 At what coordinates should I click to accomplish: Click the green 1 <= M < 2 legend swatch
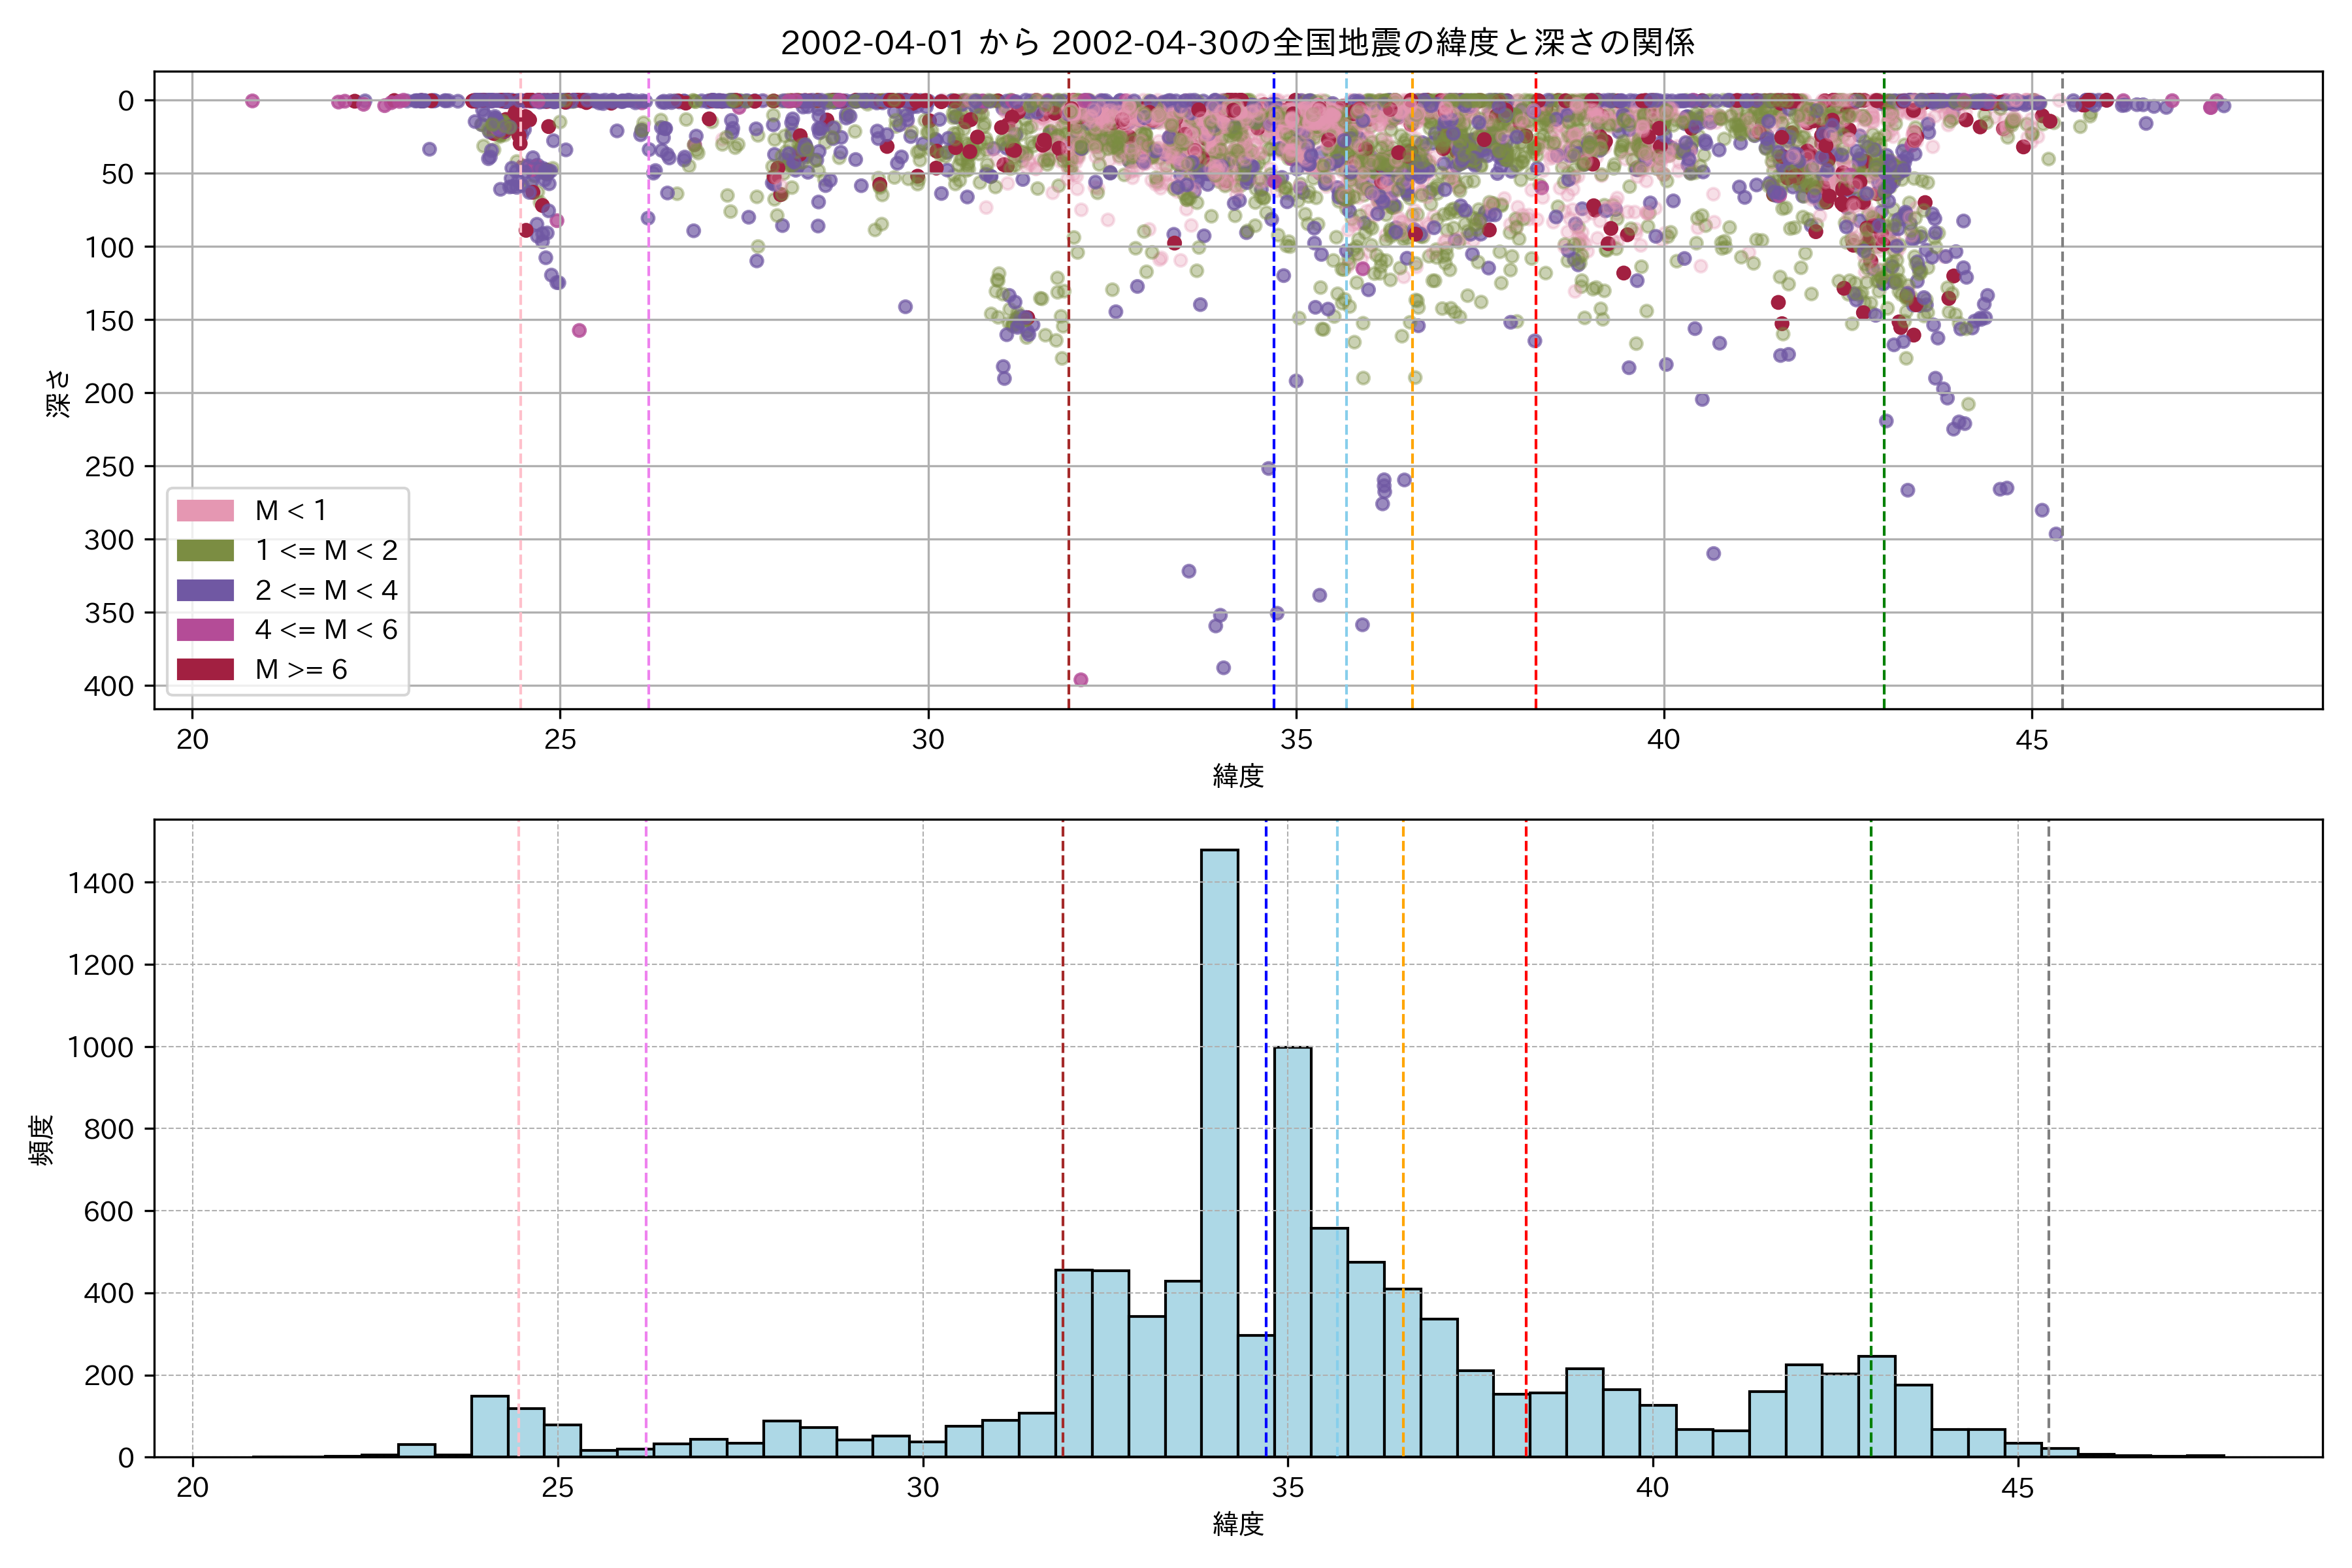205,551
